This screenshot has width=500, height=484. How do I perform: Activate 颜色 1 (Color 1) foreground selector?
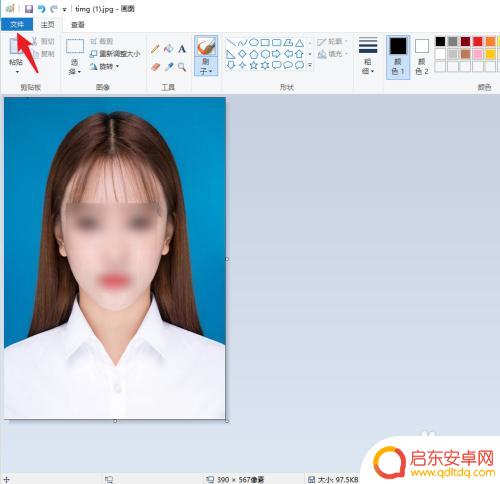[x=398, y=57]
